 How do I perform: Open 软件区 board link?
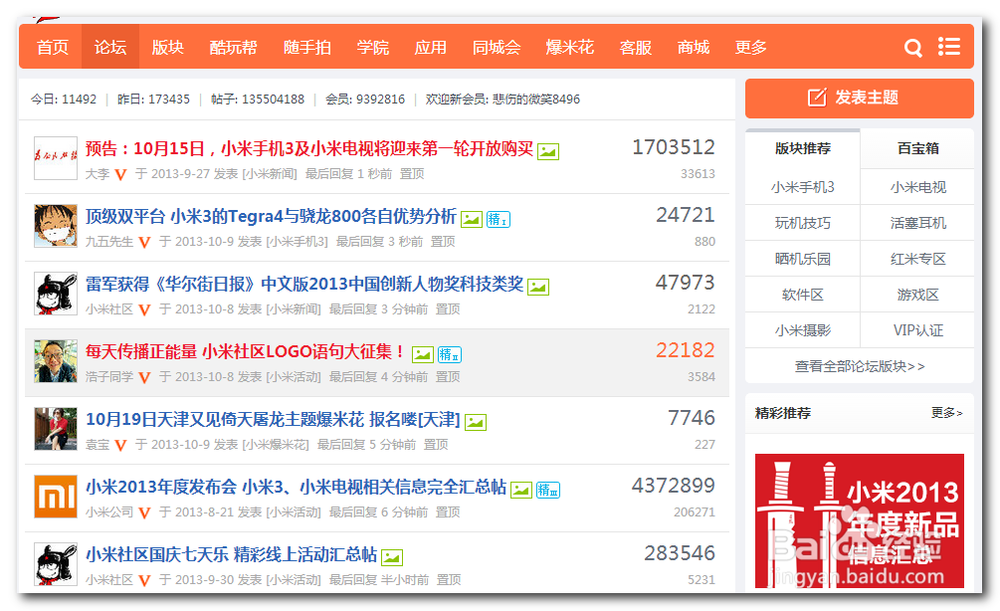(802, 294)
